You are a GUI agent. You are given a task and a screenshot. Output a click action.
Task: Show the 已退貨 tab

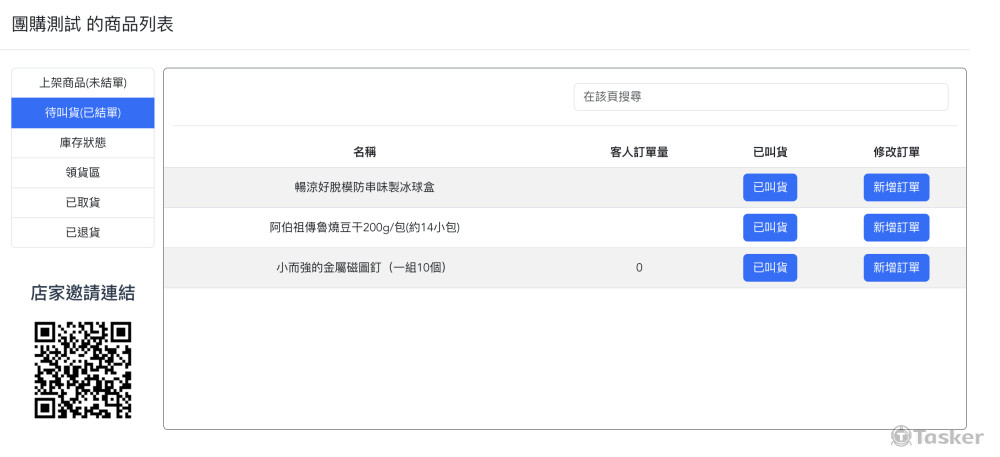pos(83,232)
